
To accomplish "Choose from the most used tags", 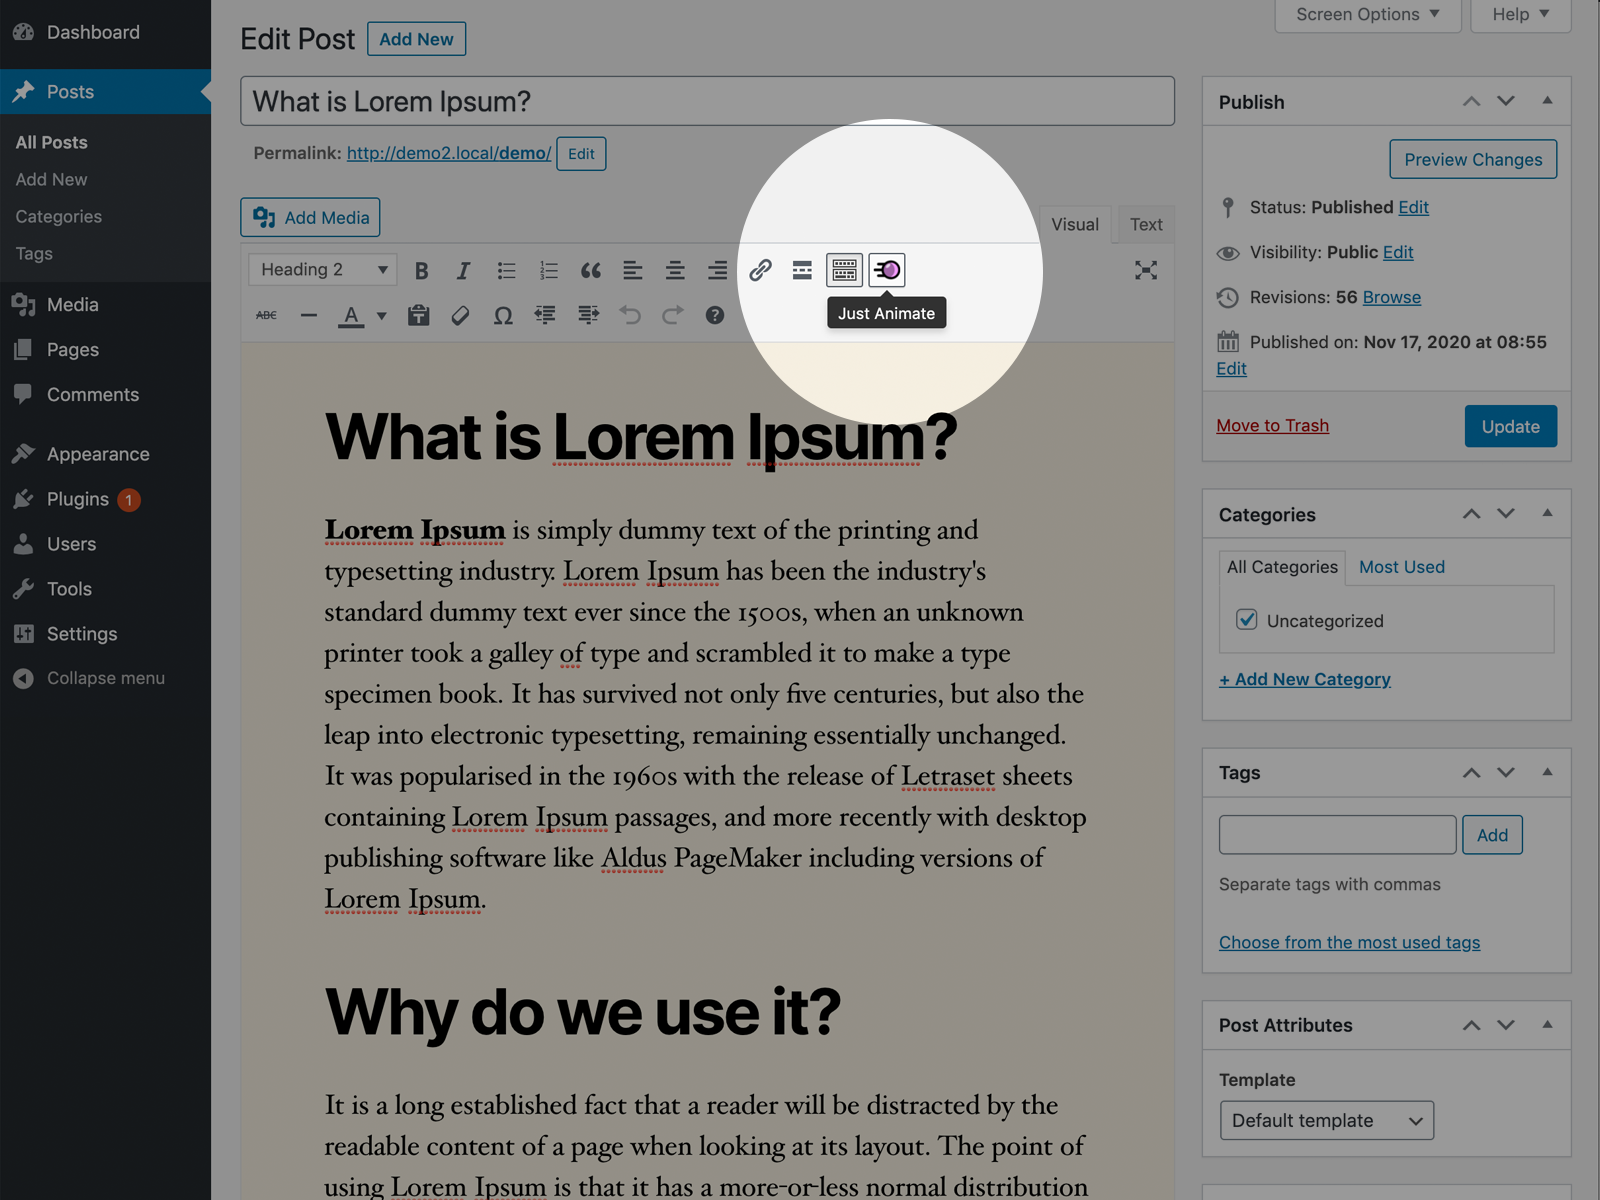I will click(1349, 942).
